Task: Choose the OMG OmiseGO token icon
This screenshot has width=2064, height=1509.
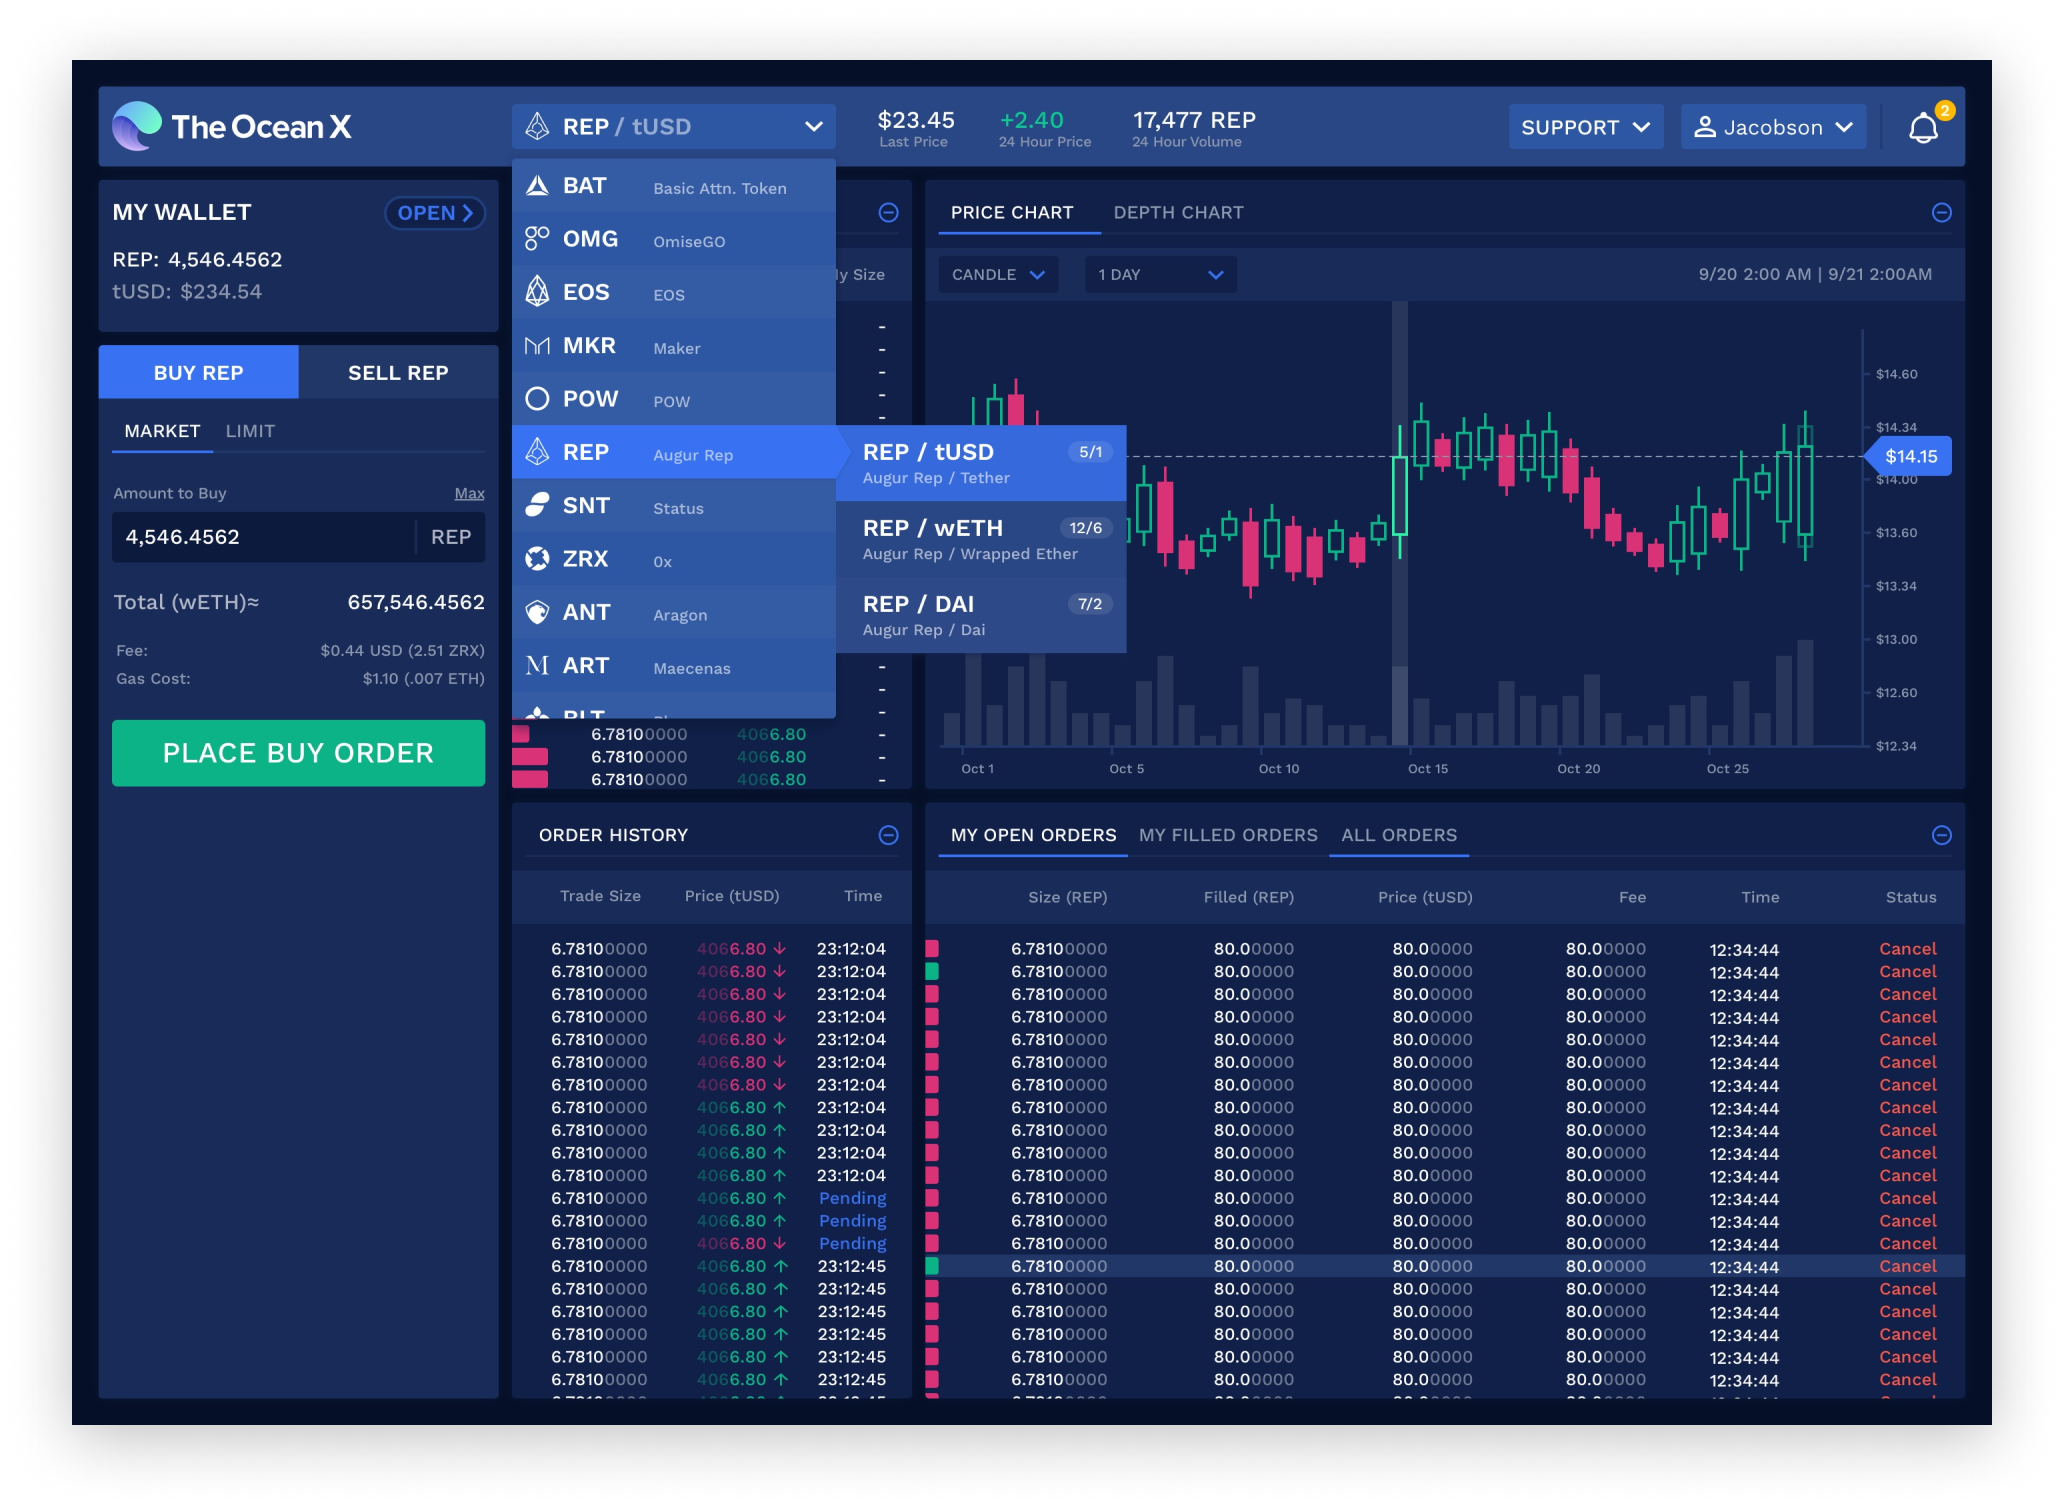Action: (537, 239)
